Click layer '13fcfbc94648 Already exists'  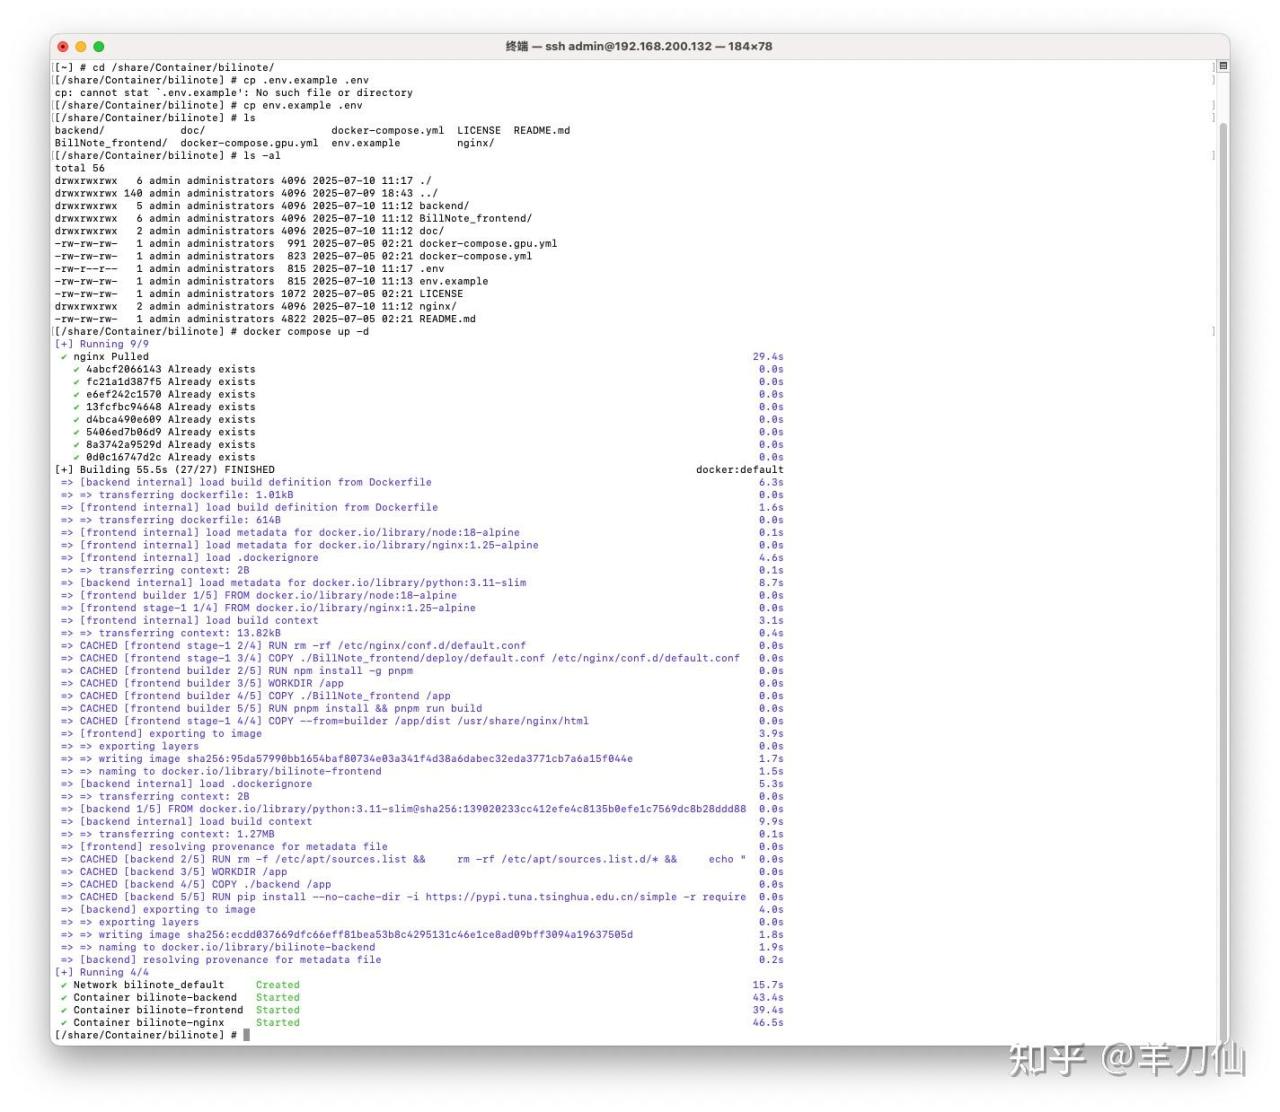[164, 407]
